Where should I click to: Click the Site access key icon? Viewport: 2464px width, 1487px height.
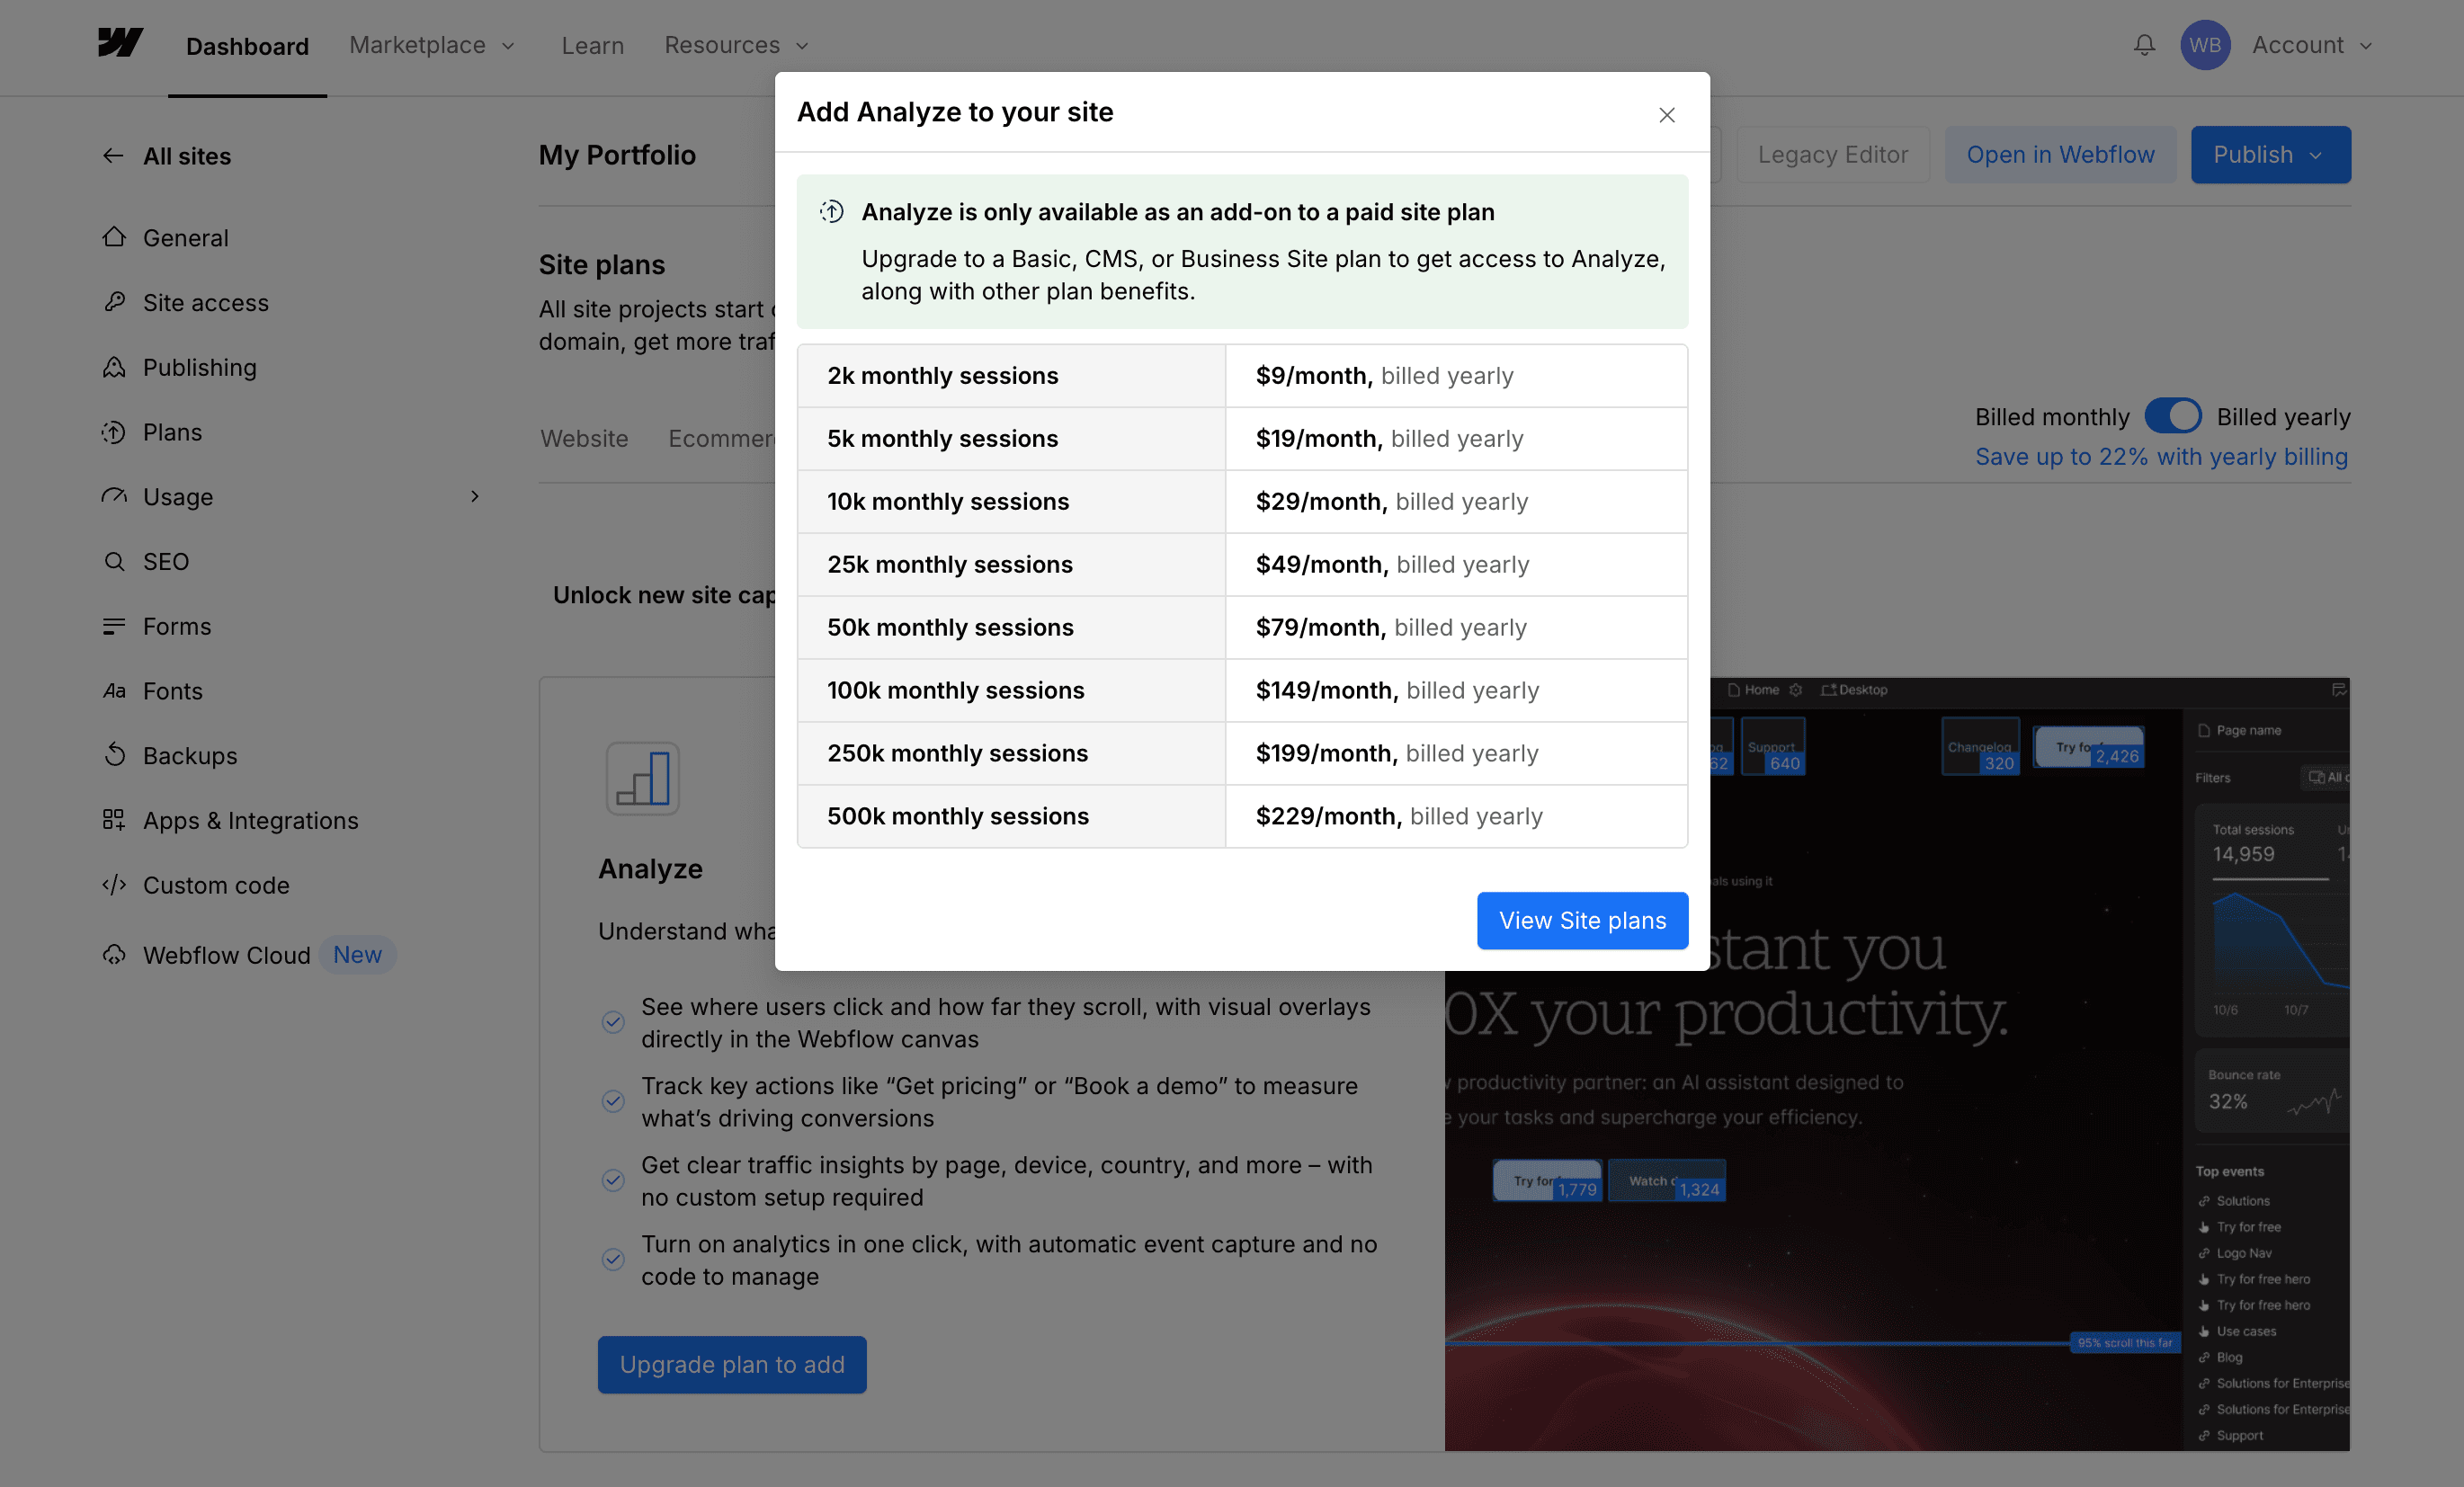[114, 302]
